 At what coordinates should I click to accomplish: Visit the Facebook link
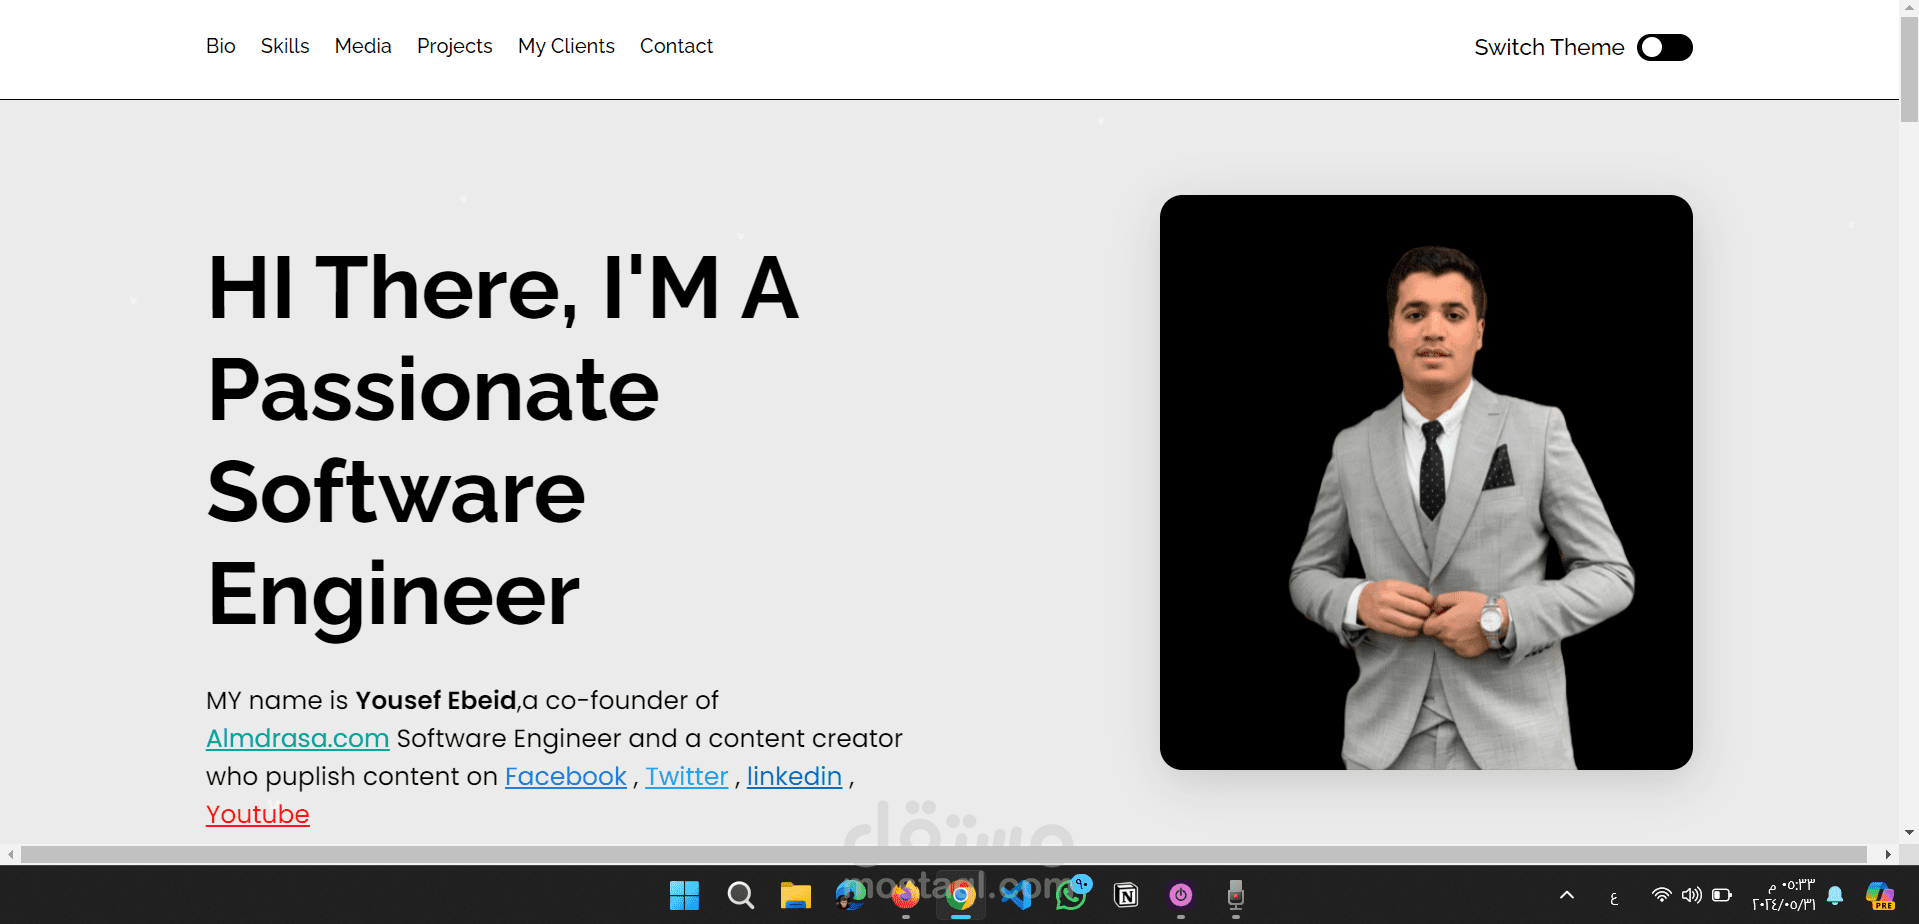(x=566, y=776)
